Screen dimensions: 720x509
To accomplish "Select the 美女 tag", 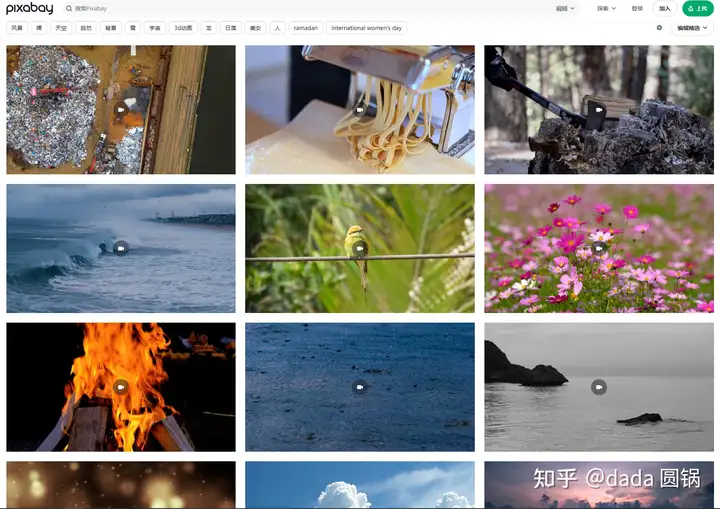I will [255, 28].
